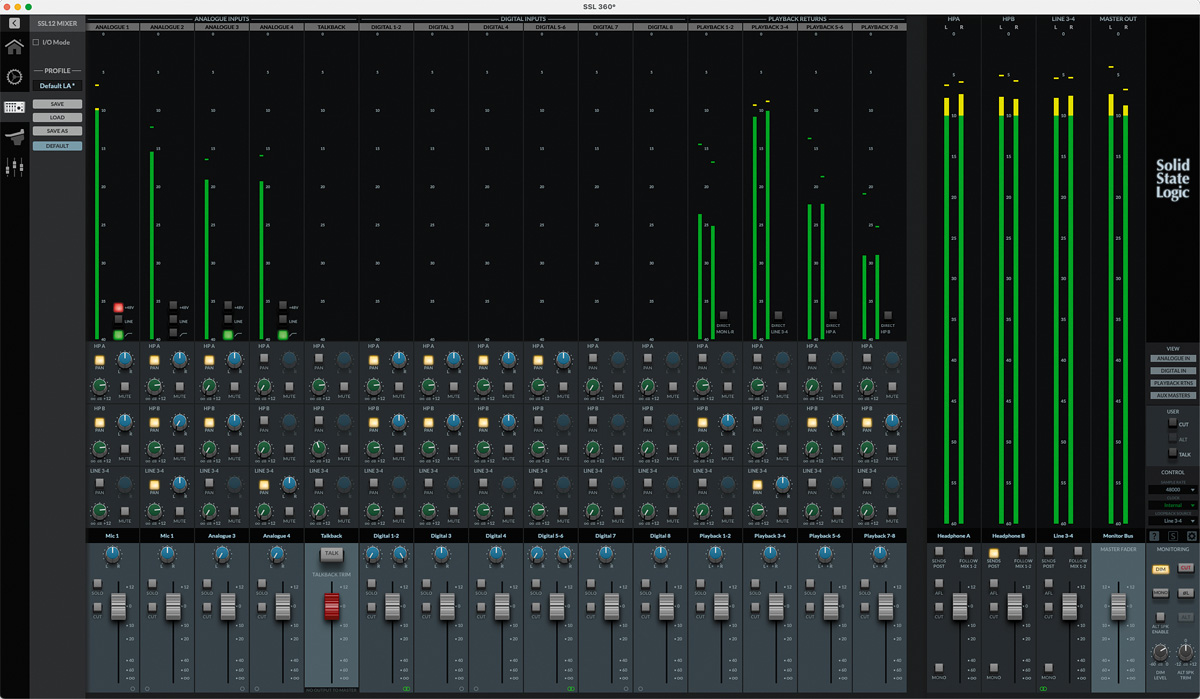Toggle the LINE input button on Analogue 3
This screenshot has width=1200, height=699.
coord(227,320)
